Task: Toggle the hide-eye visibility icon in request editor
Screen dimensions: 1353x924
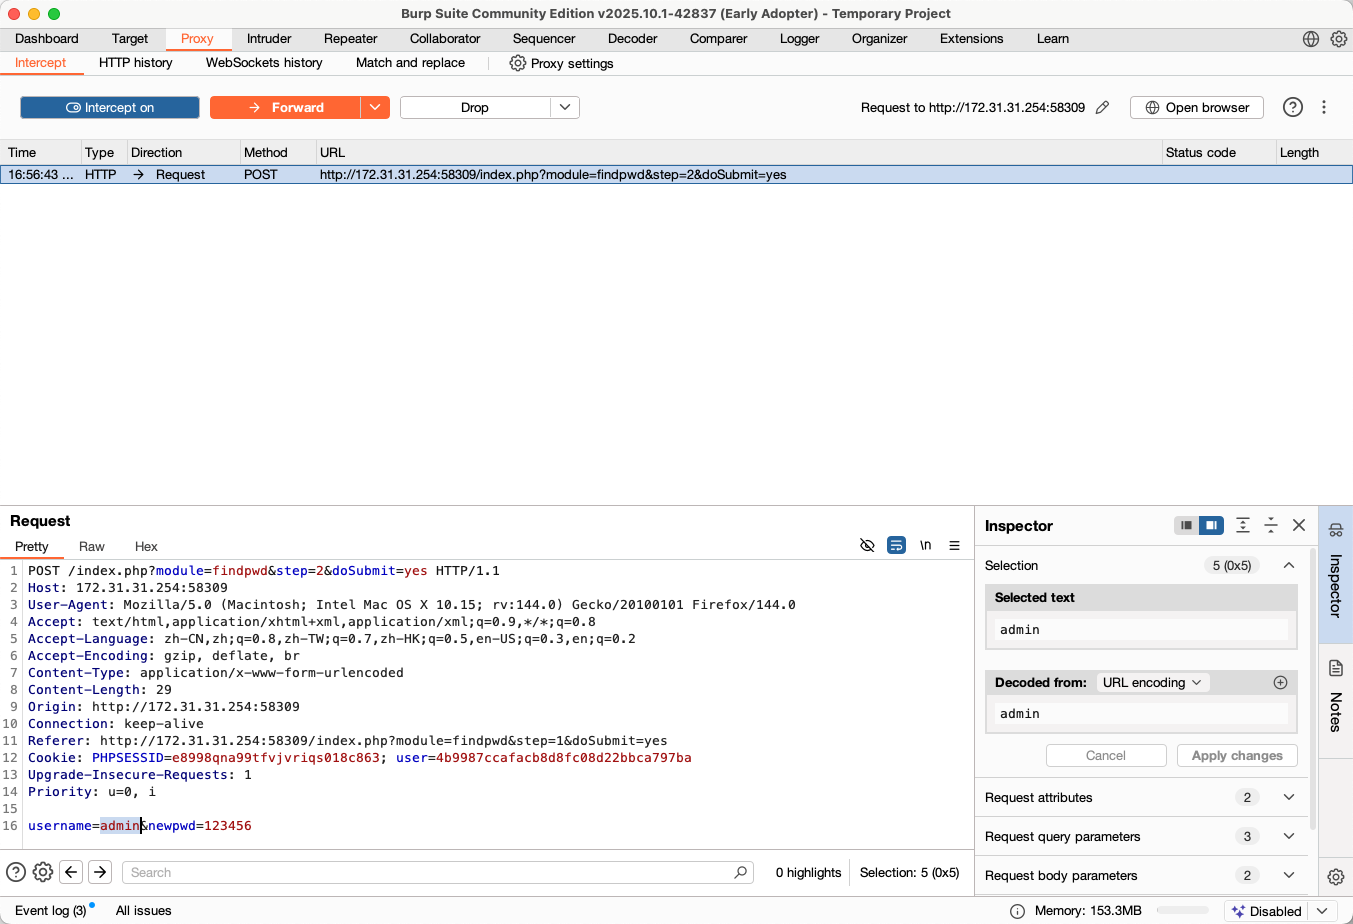Action: tap(867, 545)
